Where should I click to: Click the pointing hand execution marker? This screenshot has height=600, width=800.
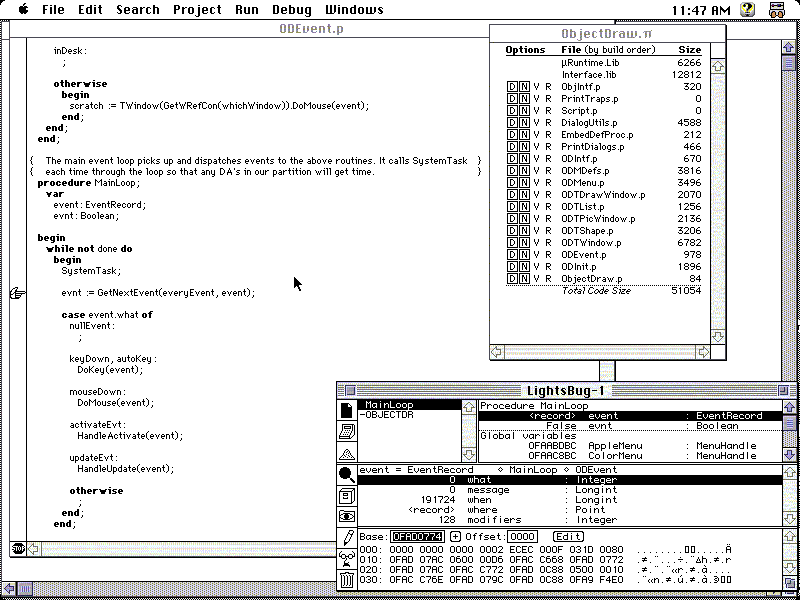coord(17,293)
